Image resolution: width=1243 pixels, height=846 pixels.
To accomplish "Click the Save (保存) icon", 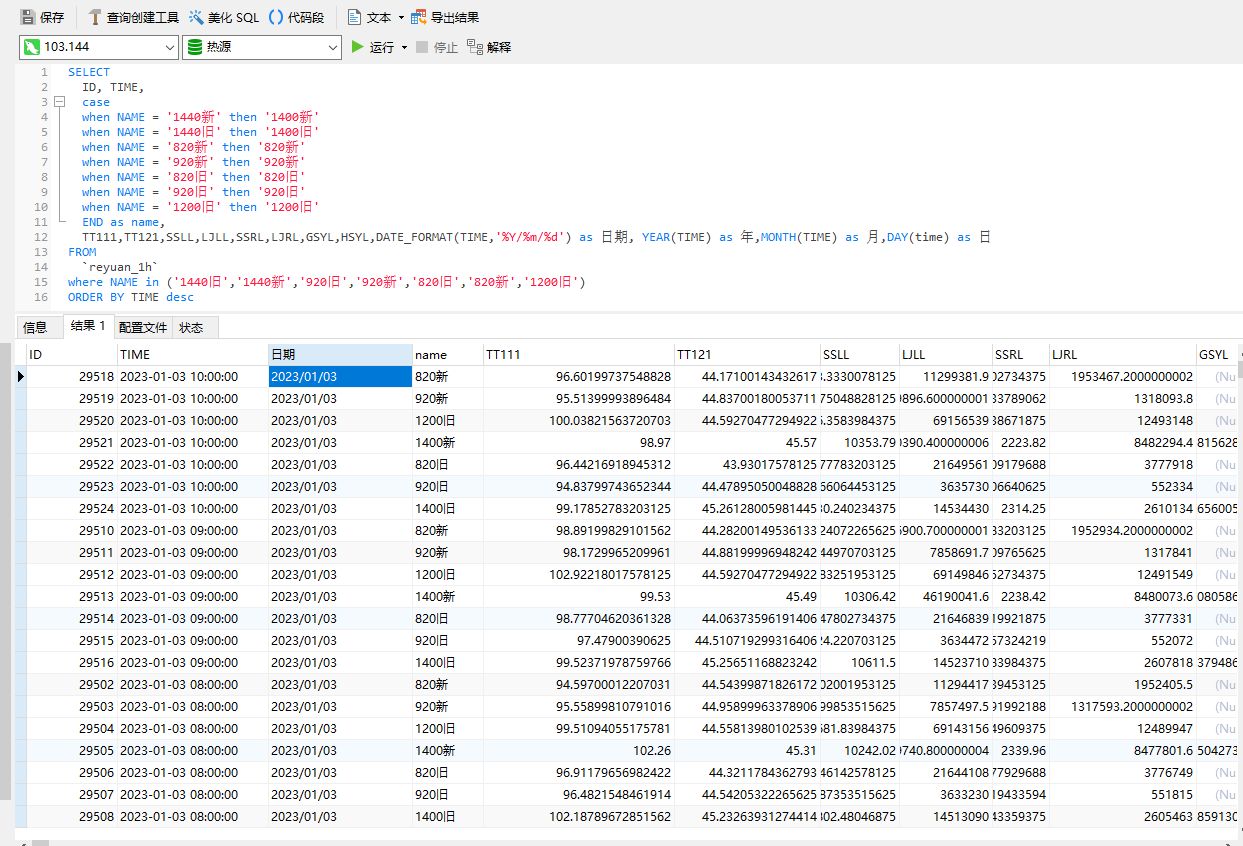I will click(28, 17).
